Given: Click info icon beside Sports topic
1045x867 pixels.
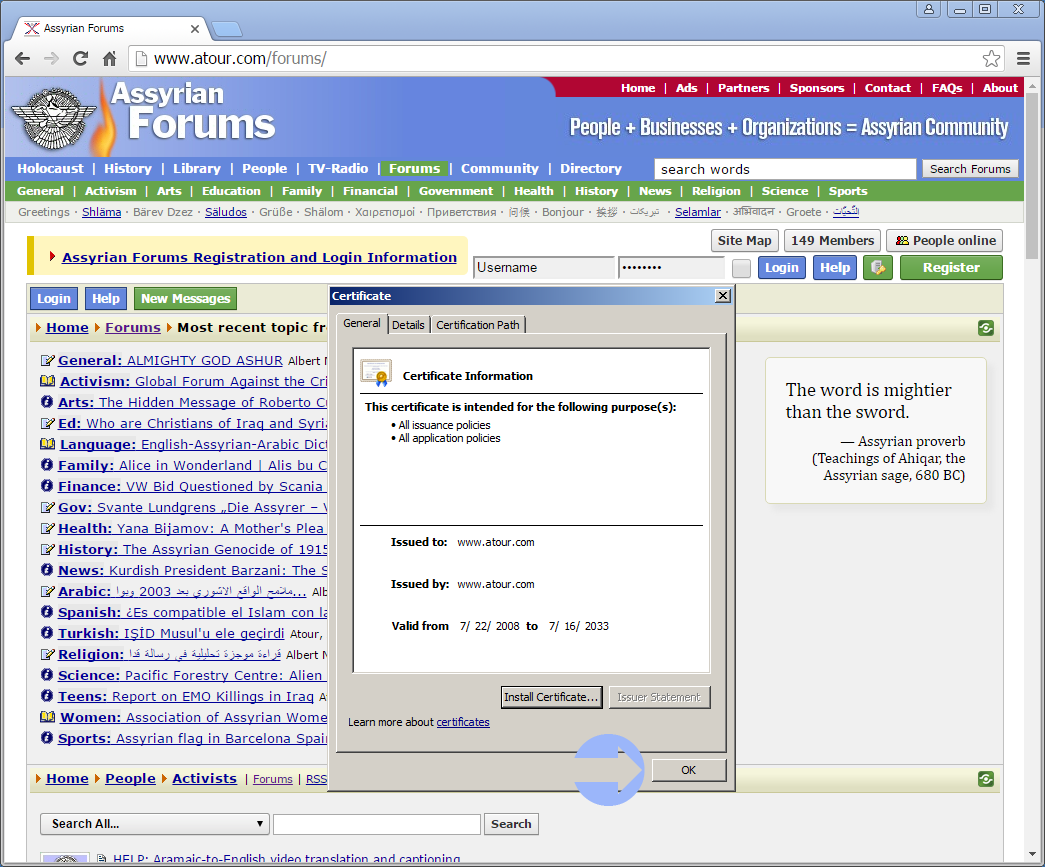Looking at the screenshot, I should click(47, 738).
